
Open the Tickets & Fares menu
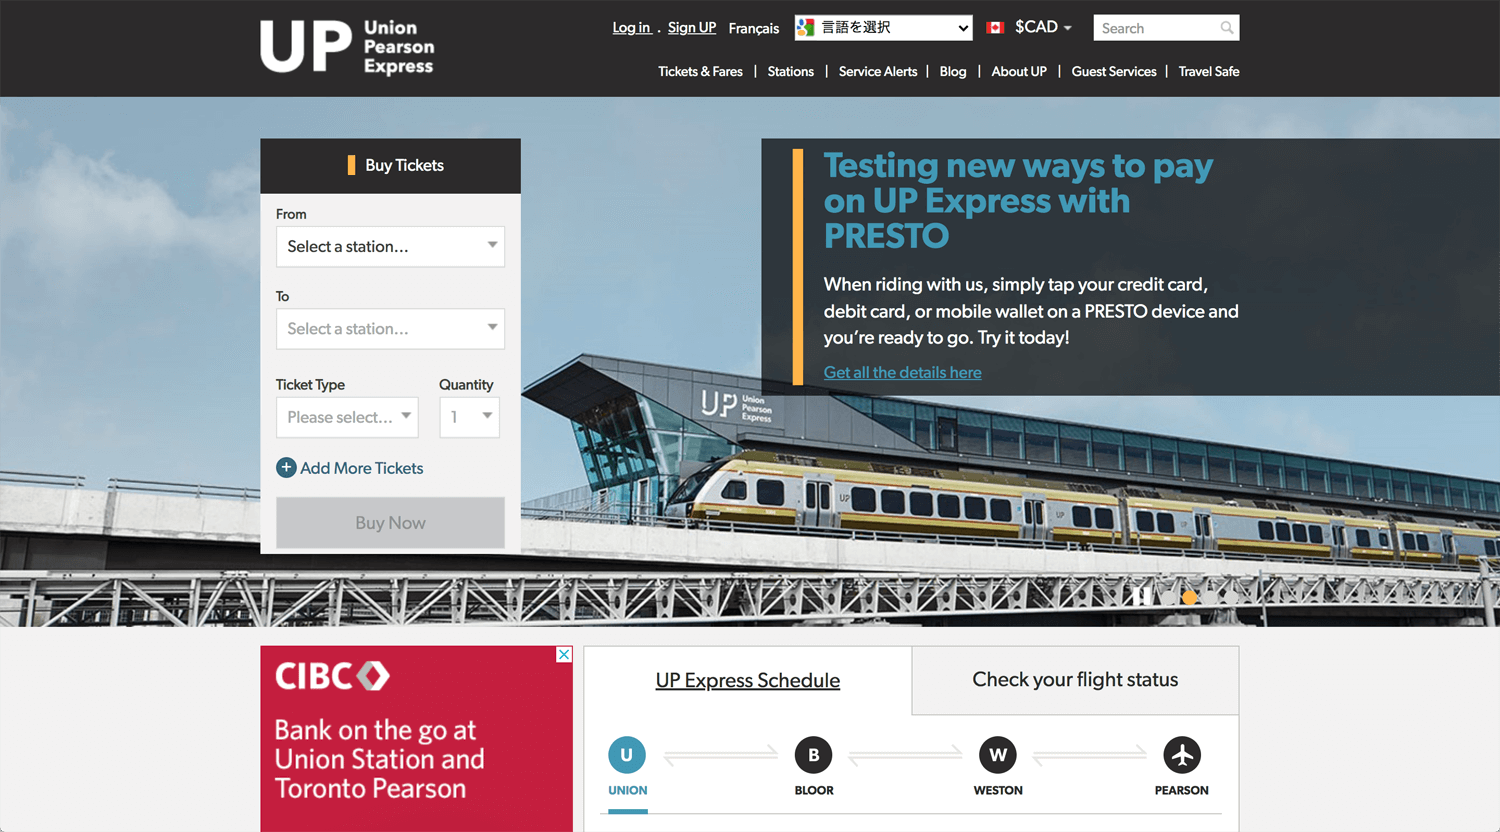[x=700, y=72]
